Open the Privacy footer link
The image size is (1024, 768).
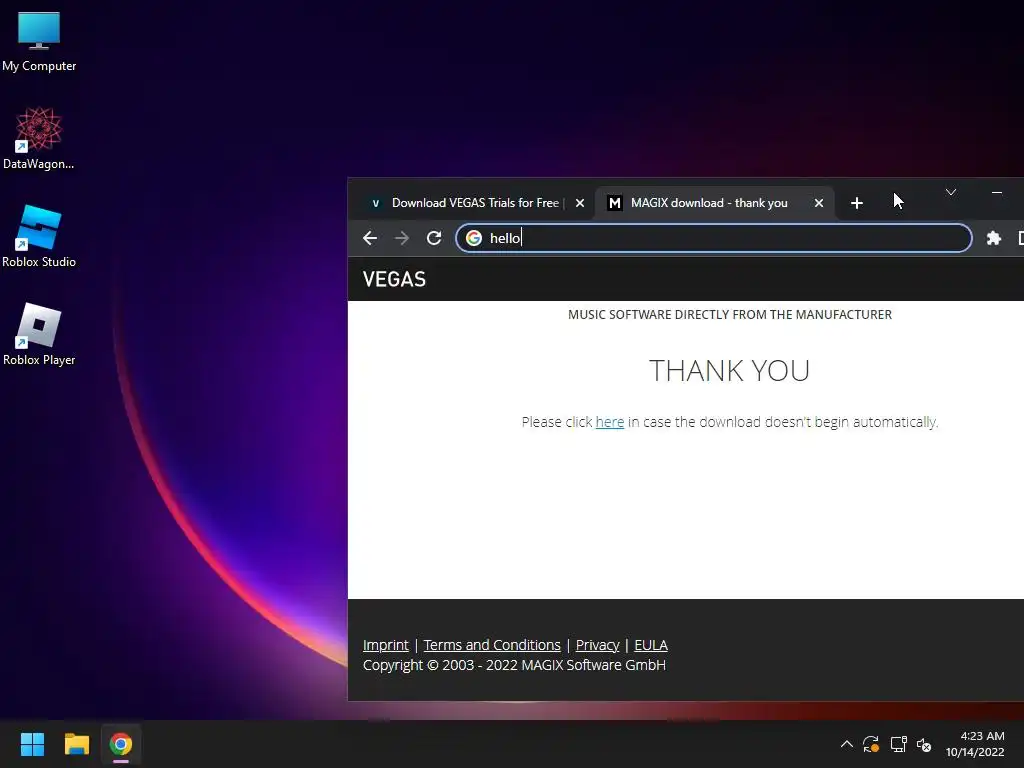tap(597, 645)
